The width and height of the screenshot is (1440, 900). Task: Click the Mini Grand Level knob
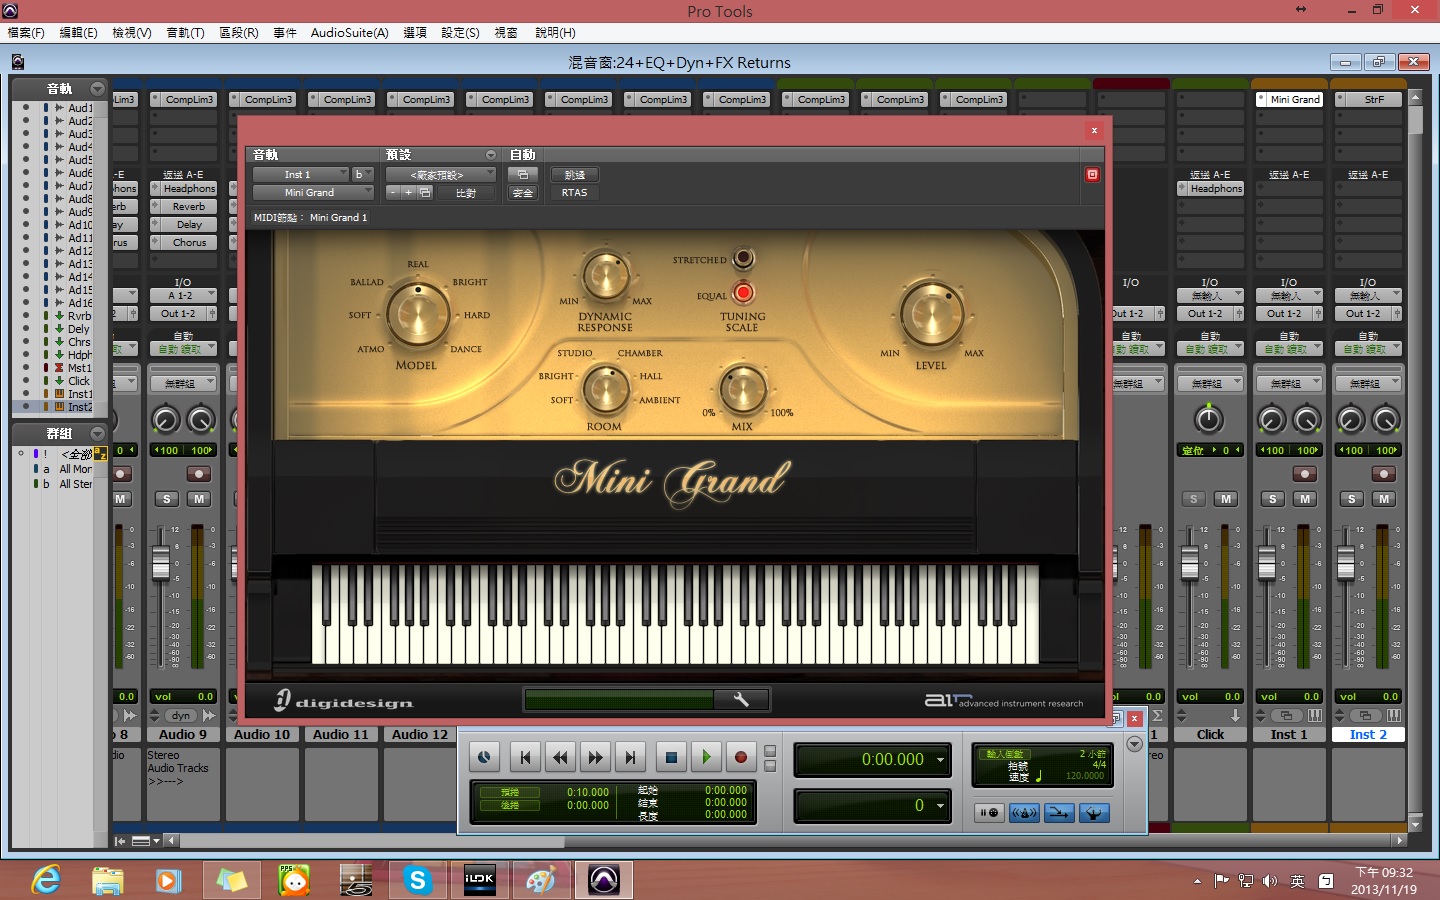pos(931,313)
